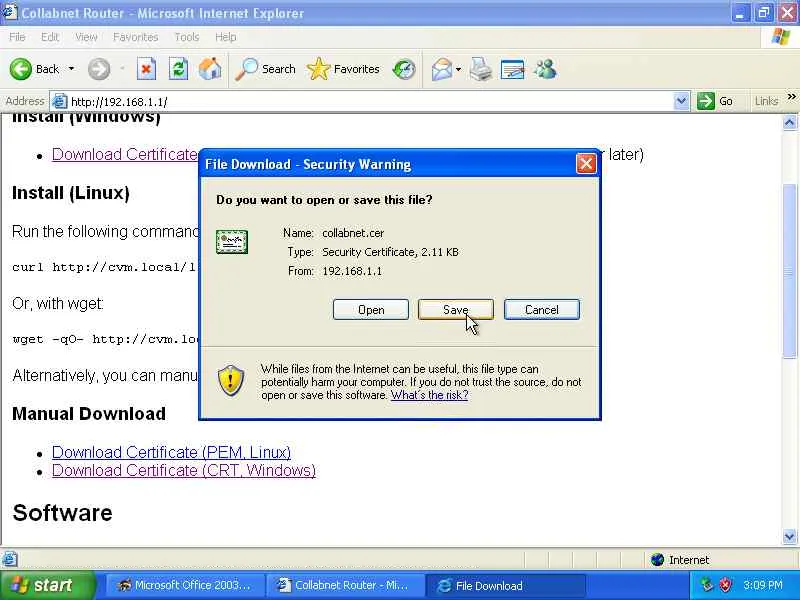Screen dimensions: 800x600
Task: Click the Download Certificate link under Install (Windows)
Action: tap(125, 154)
